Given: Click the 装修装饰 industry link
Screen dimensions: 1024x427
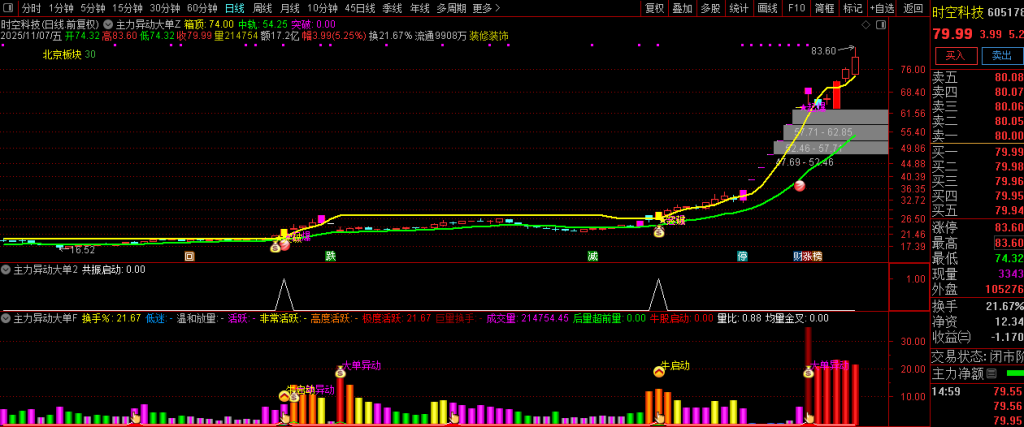Looking at the screenshot, I should pos(489,36).
